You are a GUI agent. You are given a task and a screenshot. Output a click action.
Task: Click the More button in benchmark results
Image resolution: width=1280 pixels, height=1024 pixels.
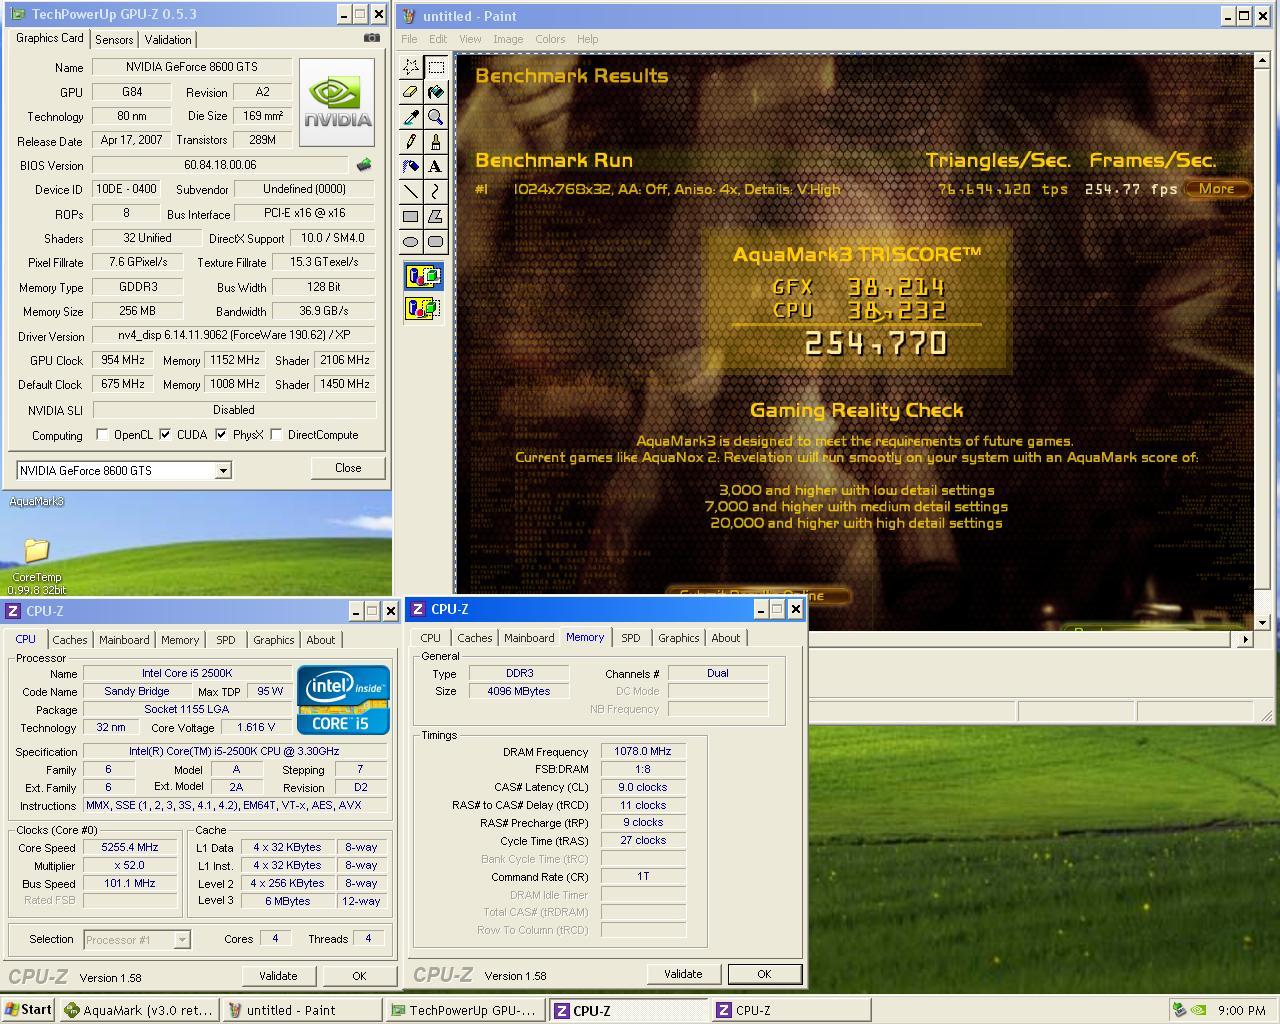pos(1216,189)
